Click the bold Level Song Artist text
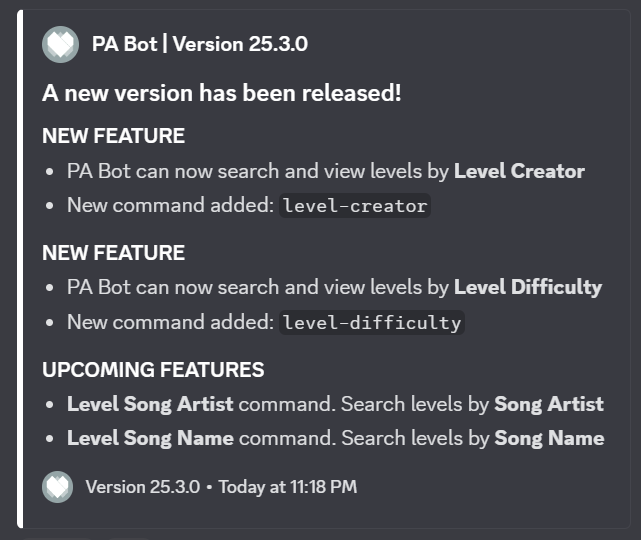The height and width of the screenshot is (540, 641). pyautogui.click(x=150, y=405)
